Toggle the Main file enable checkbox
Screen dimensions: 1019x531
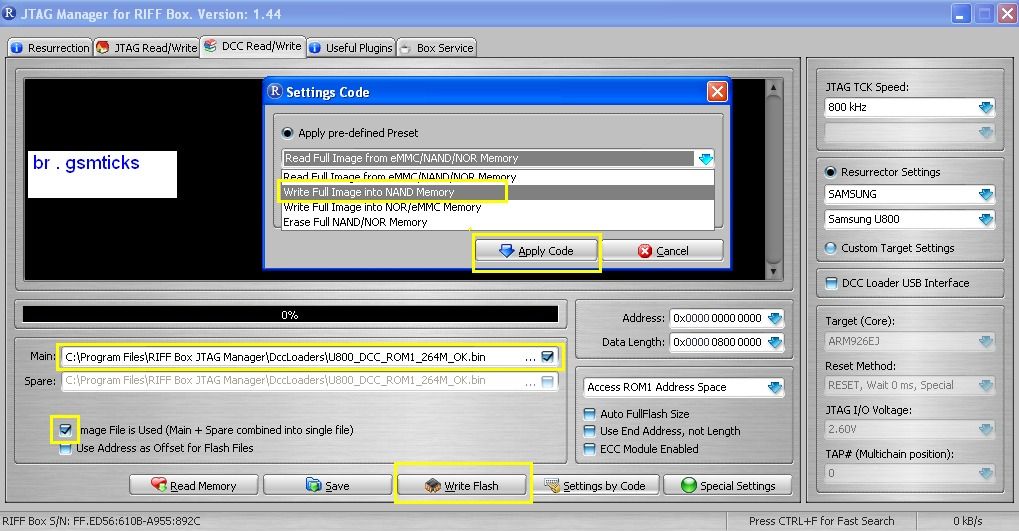[x=548, y=356]
